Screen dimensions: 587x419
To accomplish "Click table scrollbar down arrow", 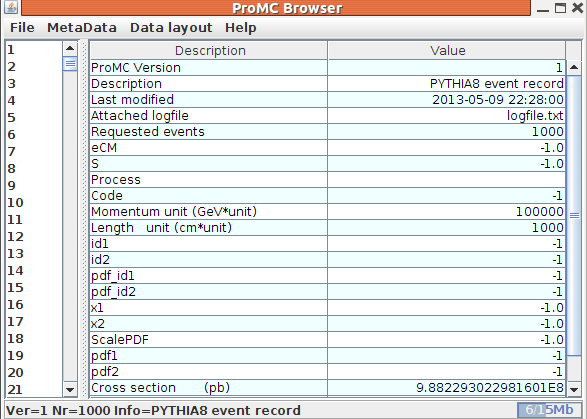I will click(x=574, y=389).
